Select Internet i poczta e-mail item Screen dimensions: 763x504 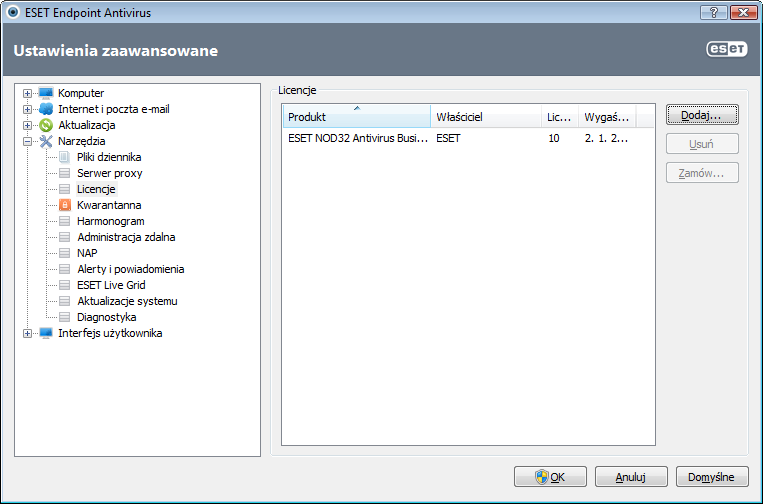click(x=114, y=109)
